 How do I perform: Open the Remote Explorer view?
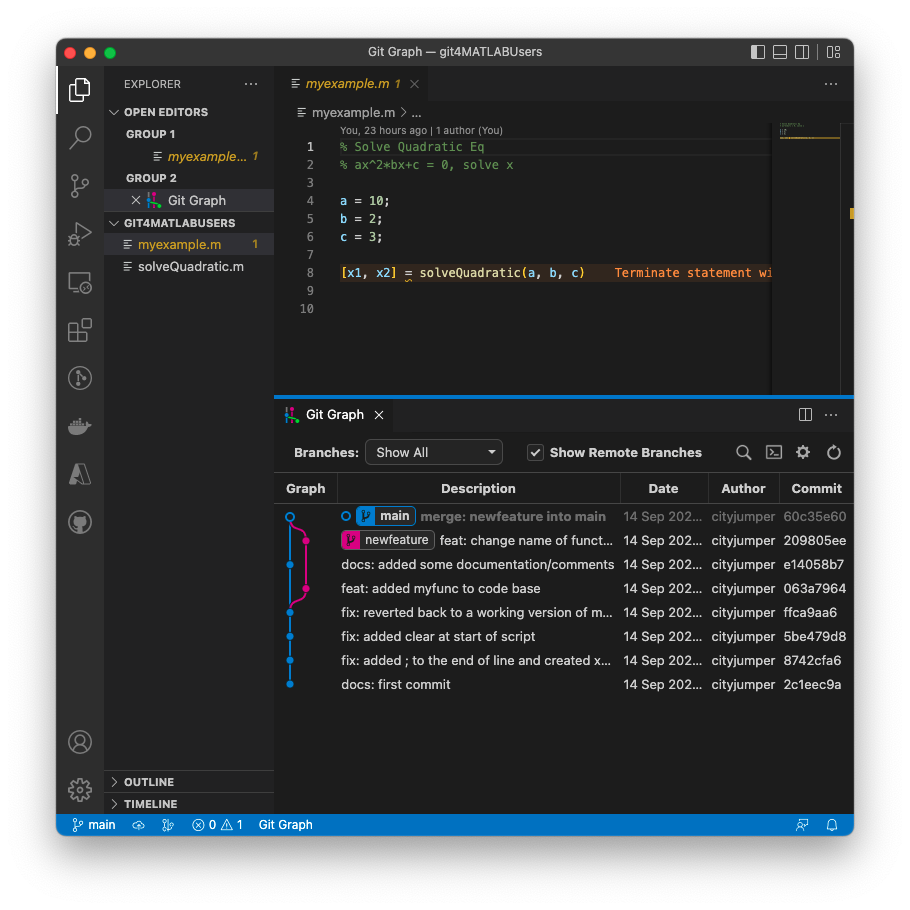click(80, 283)
